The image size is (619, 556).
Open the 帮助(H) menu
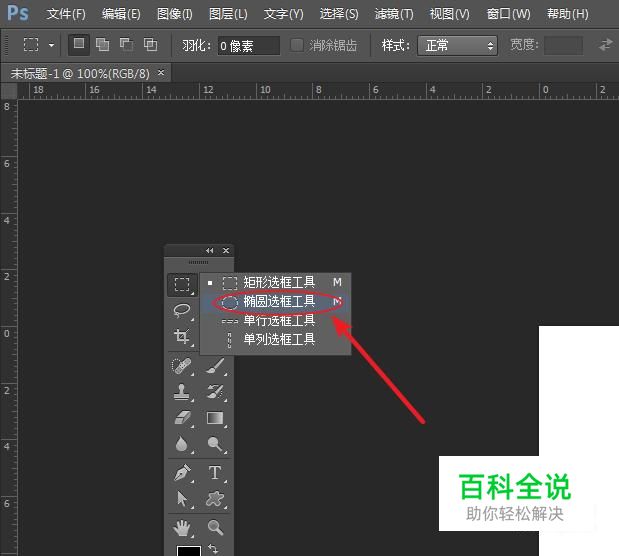568,14
